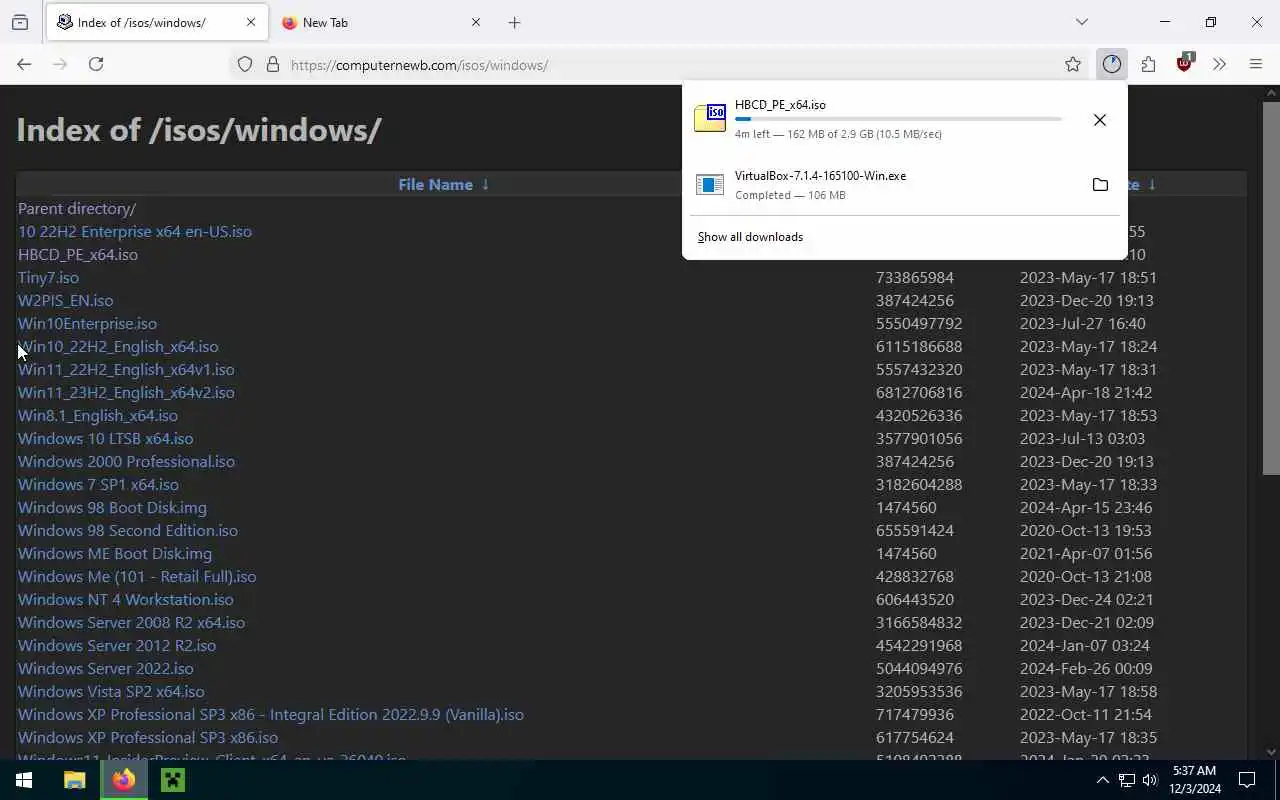Switch to the New Tab tab
The height and width of the screenshot is (800, 1280).
tap(382, 22)
